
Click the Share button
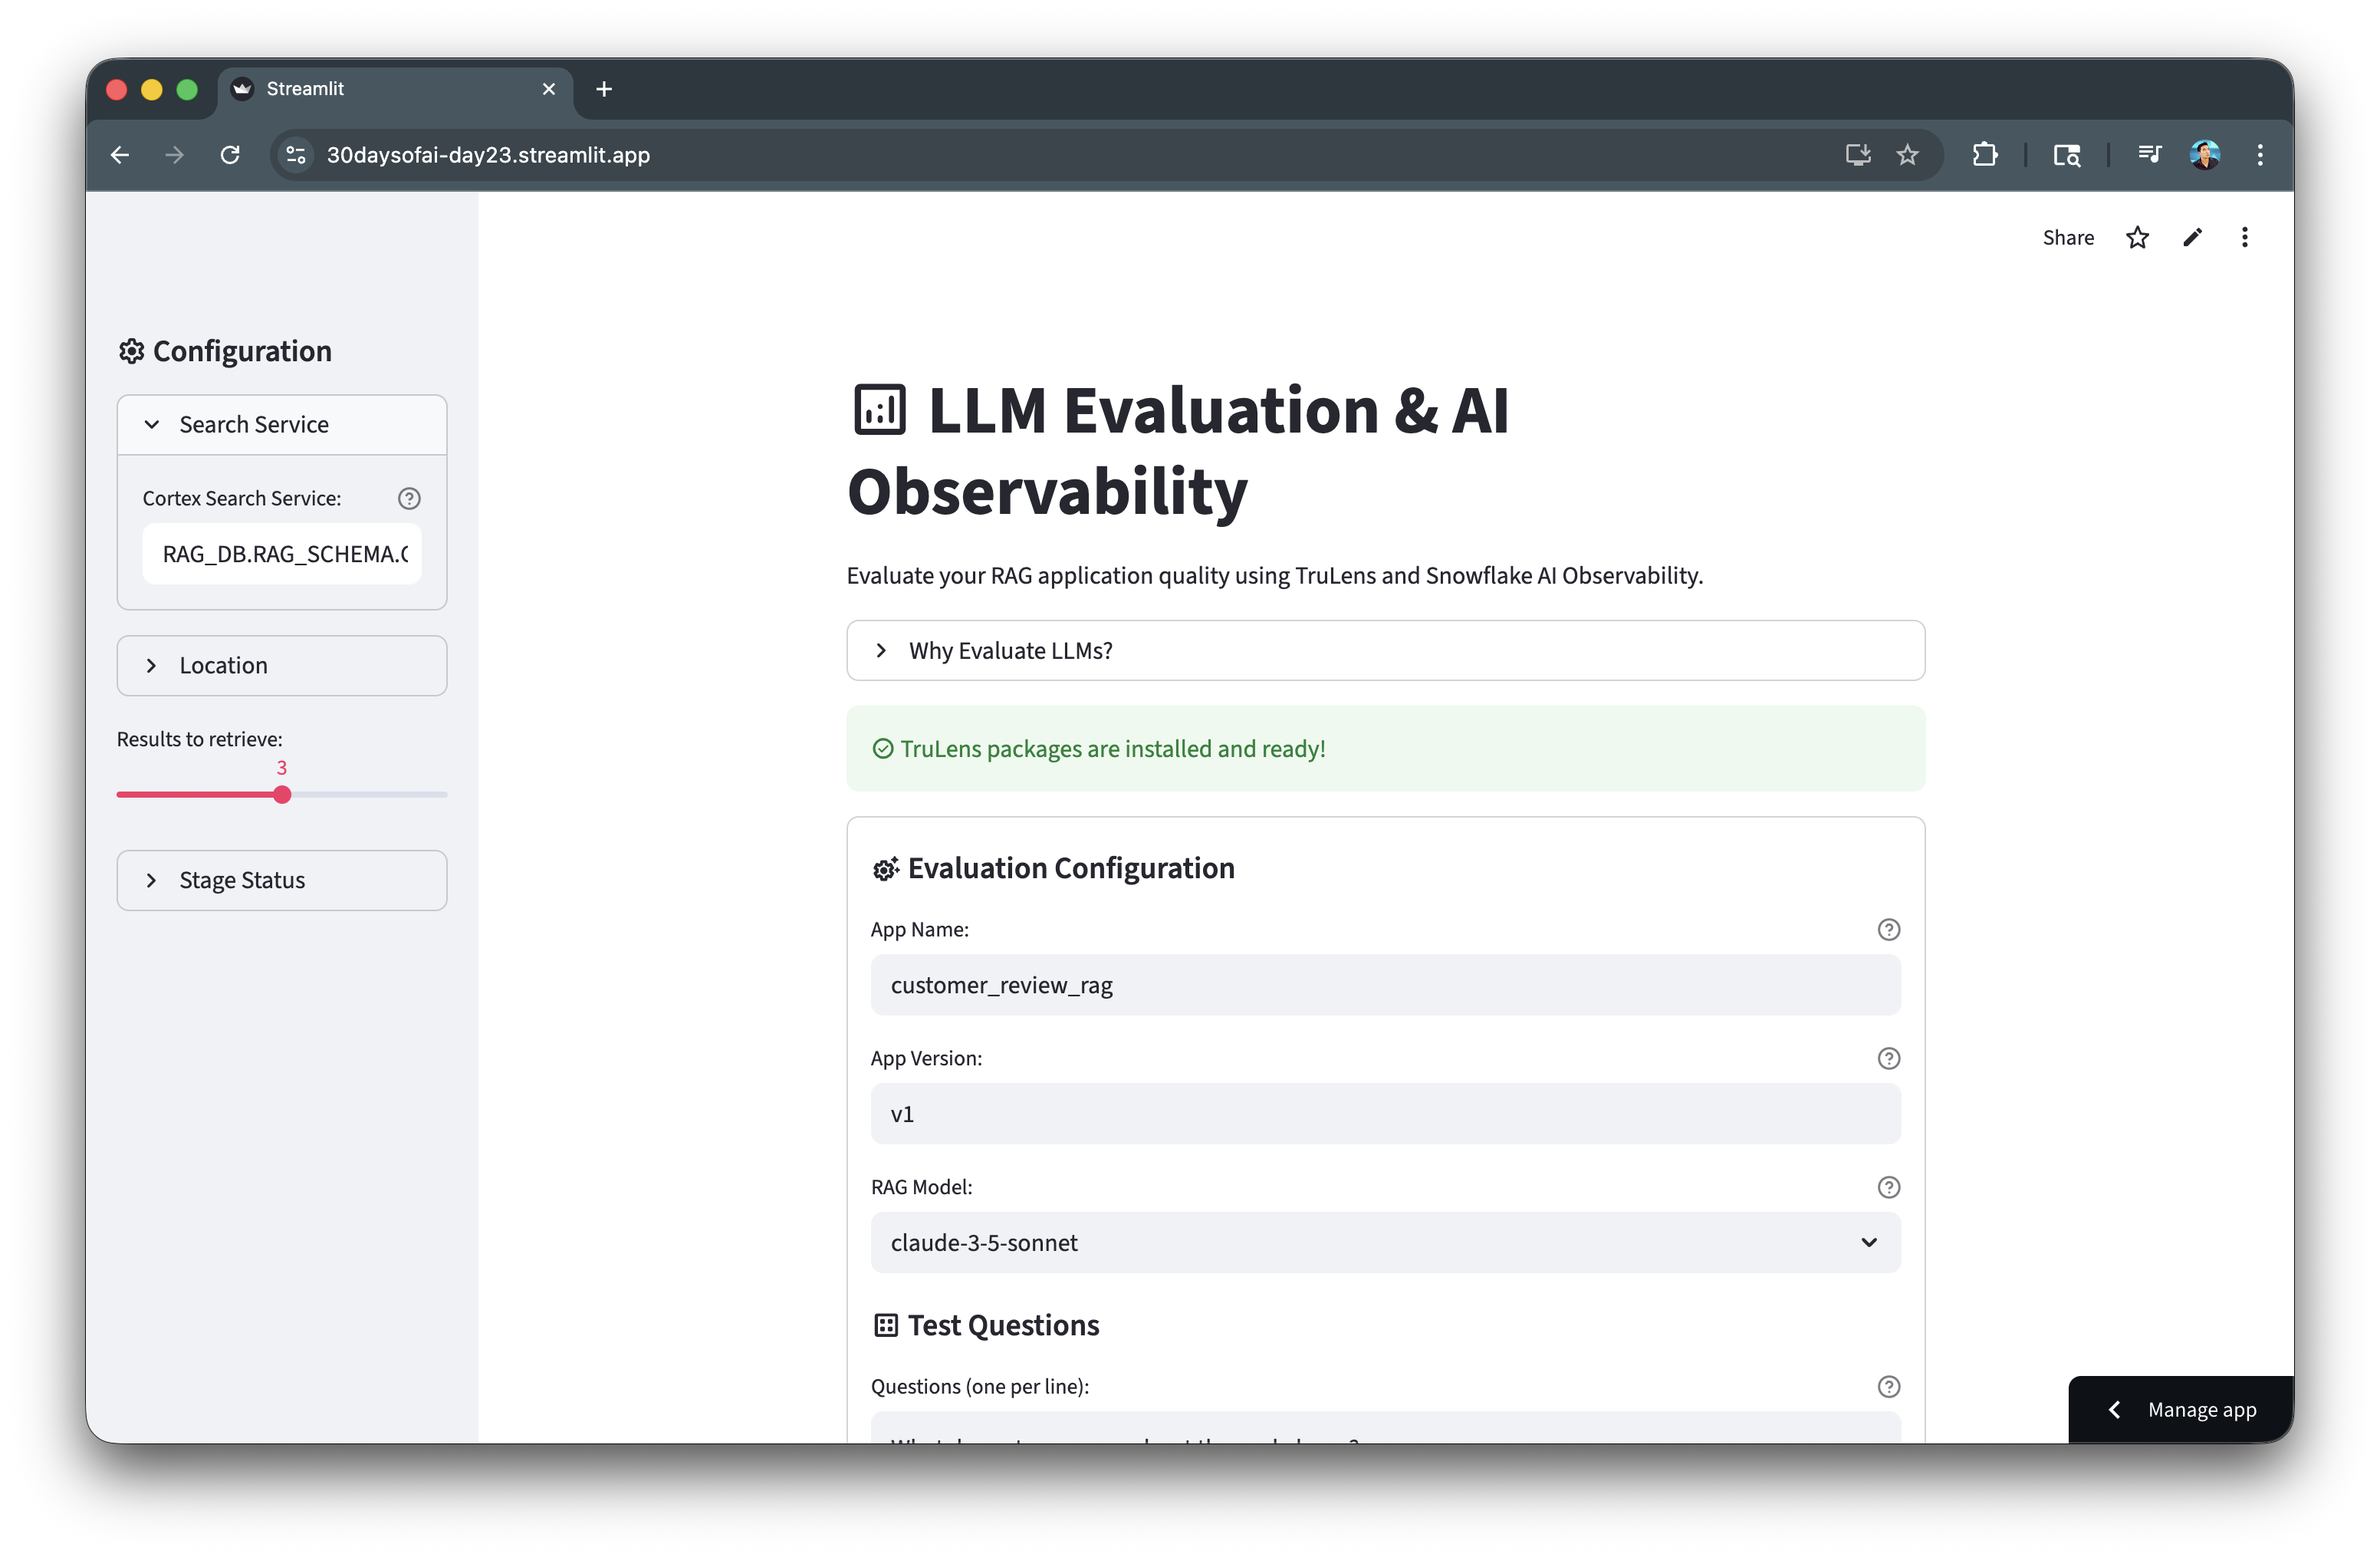[2067, 237]
